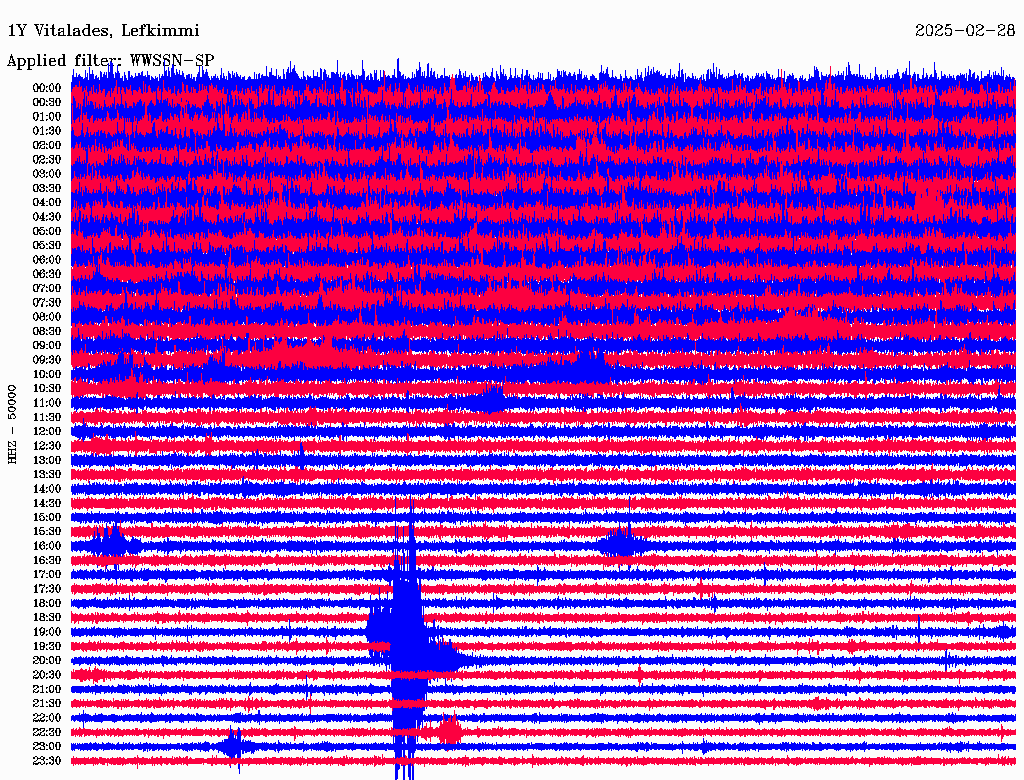Select the 17:30 time label
Viewport: 1024px width, 780px height.
[47, 589]
